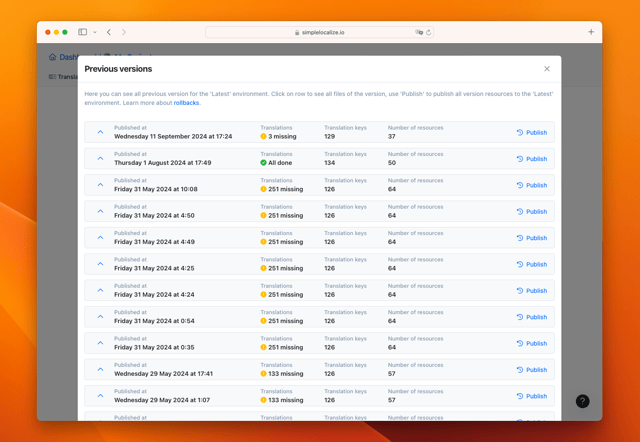Reload the page with refresh icon
Screen dimensions: 640x442
click(428, 32)
